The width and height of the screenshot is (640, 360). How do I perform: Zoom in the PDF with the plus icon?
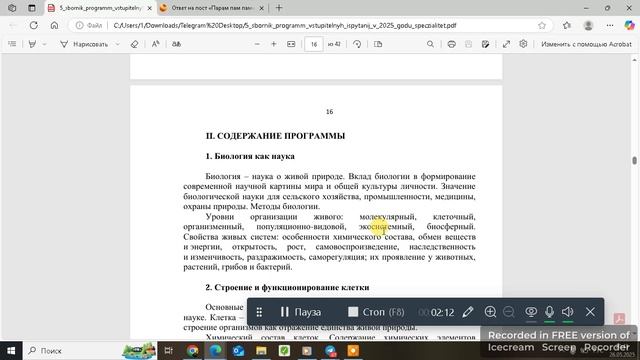274,44
